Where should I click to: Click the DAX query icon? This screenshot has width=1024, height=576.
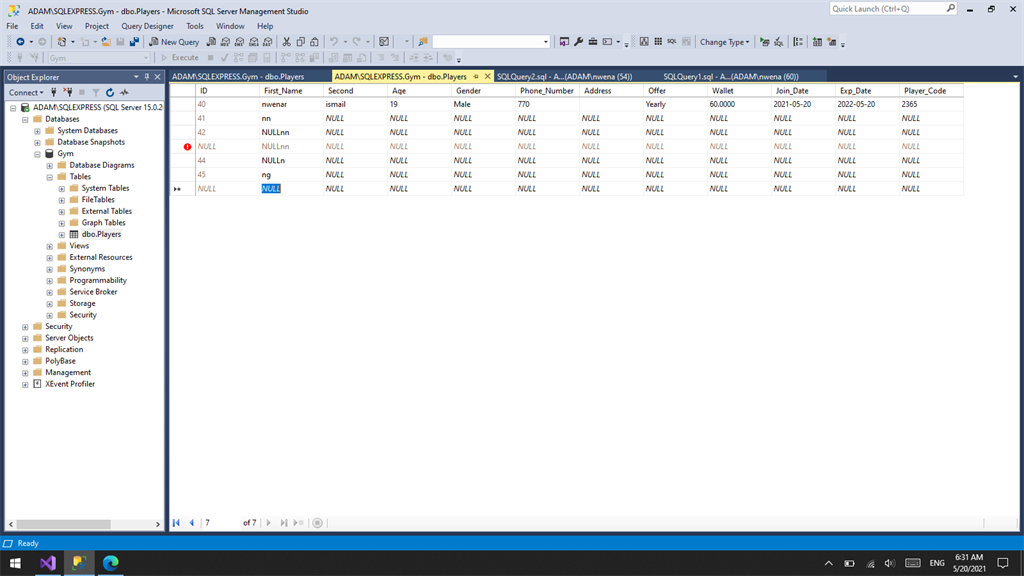[x=268, y=42]
